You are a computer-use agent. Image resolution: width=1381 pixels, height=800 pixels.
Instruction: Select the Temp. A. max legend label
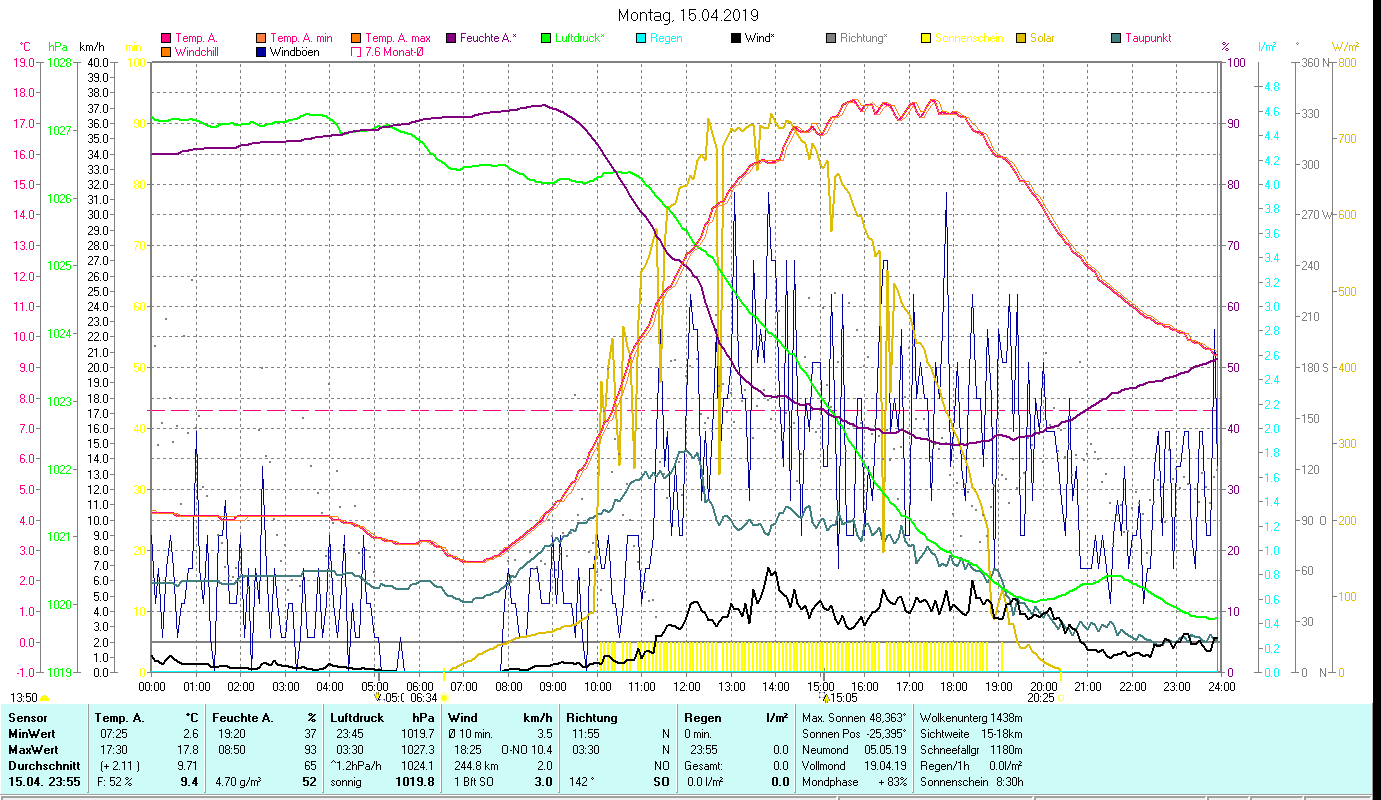(x=398, y=39)
